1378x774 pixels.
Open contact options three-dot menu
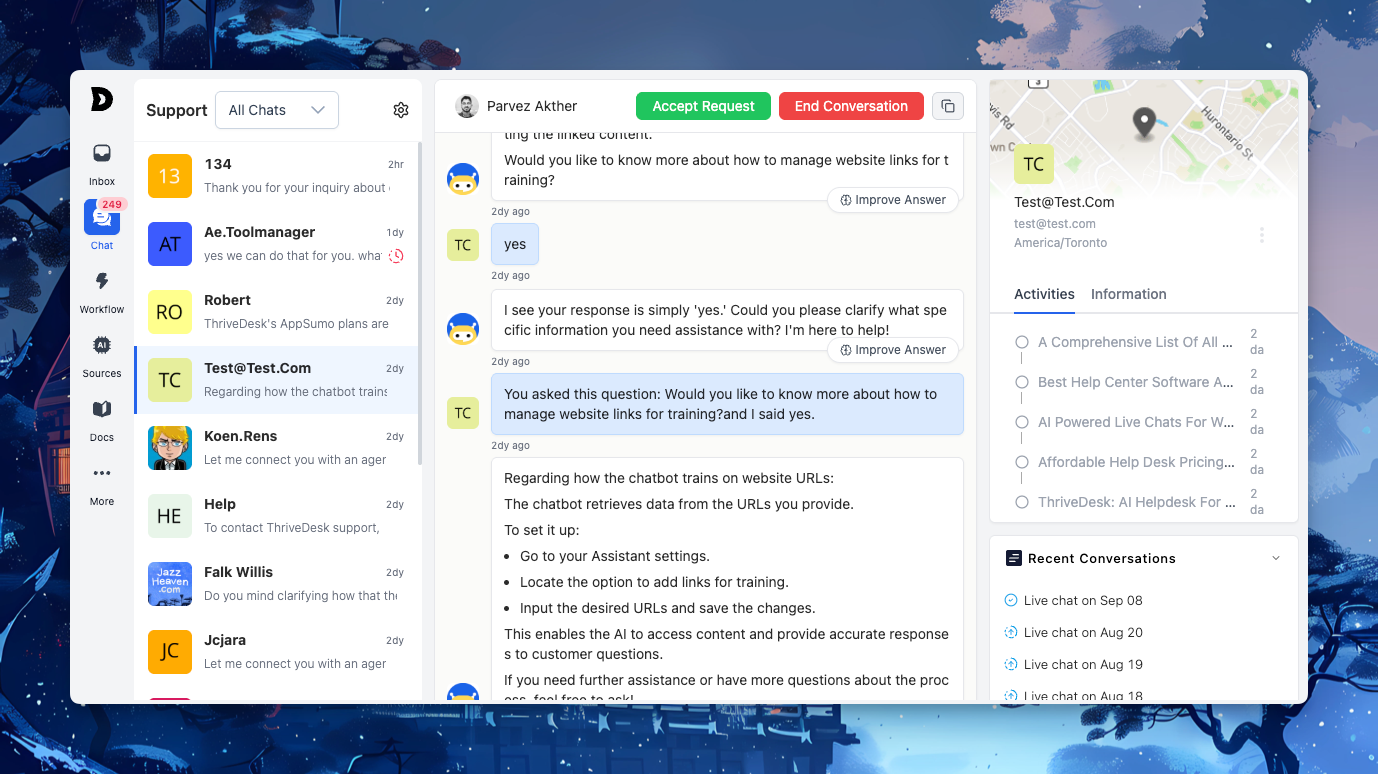tap(1261, 235)
